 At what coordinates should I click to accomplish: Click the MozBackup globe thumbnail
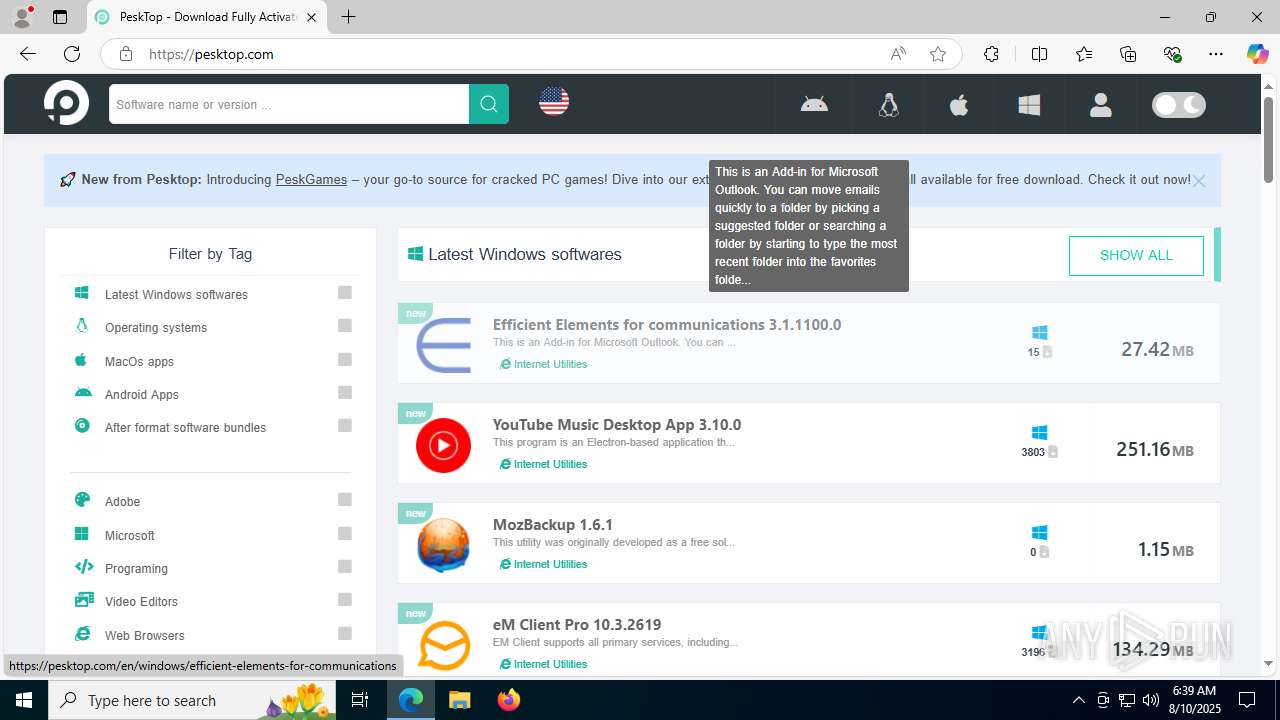pos(443,545)
